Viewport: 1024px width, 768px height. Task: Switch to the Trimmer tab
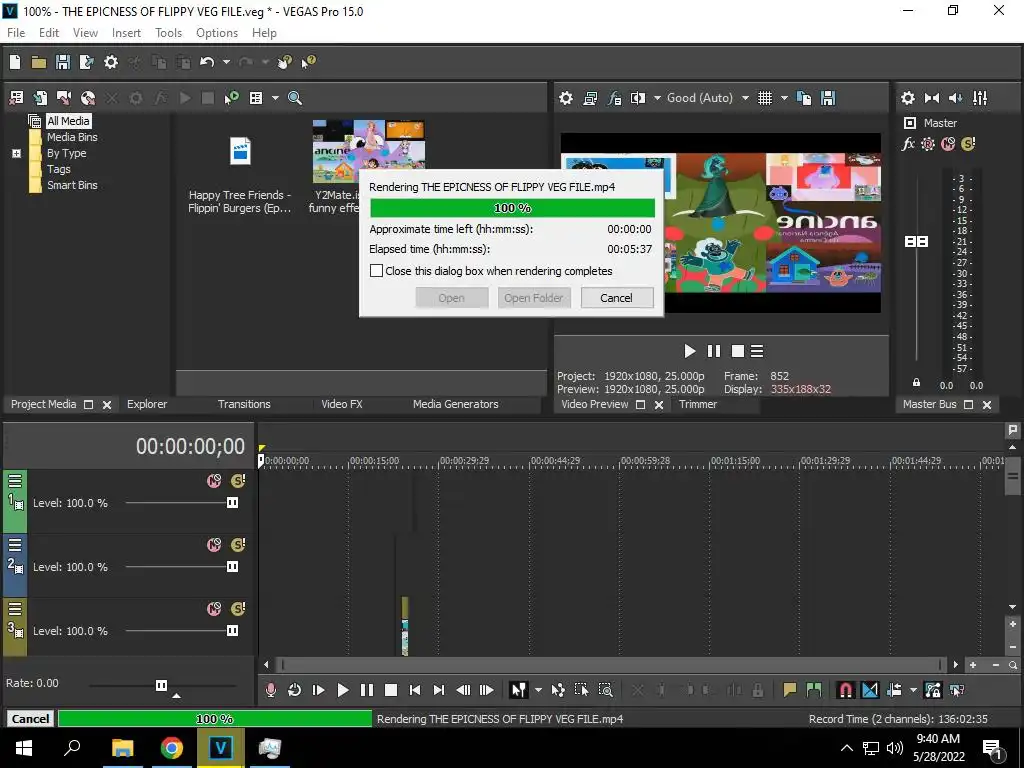click(x=697, y=404)
